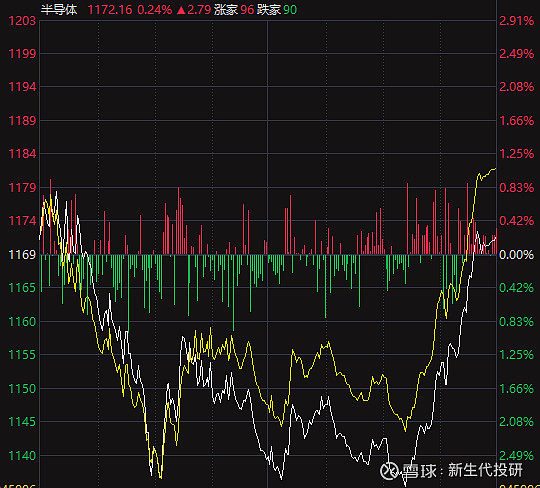The image size is (540, 488).
Task: Click the 1169 baseline price label
Action: 22,255
